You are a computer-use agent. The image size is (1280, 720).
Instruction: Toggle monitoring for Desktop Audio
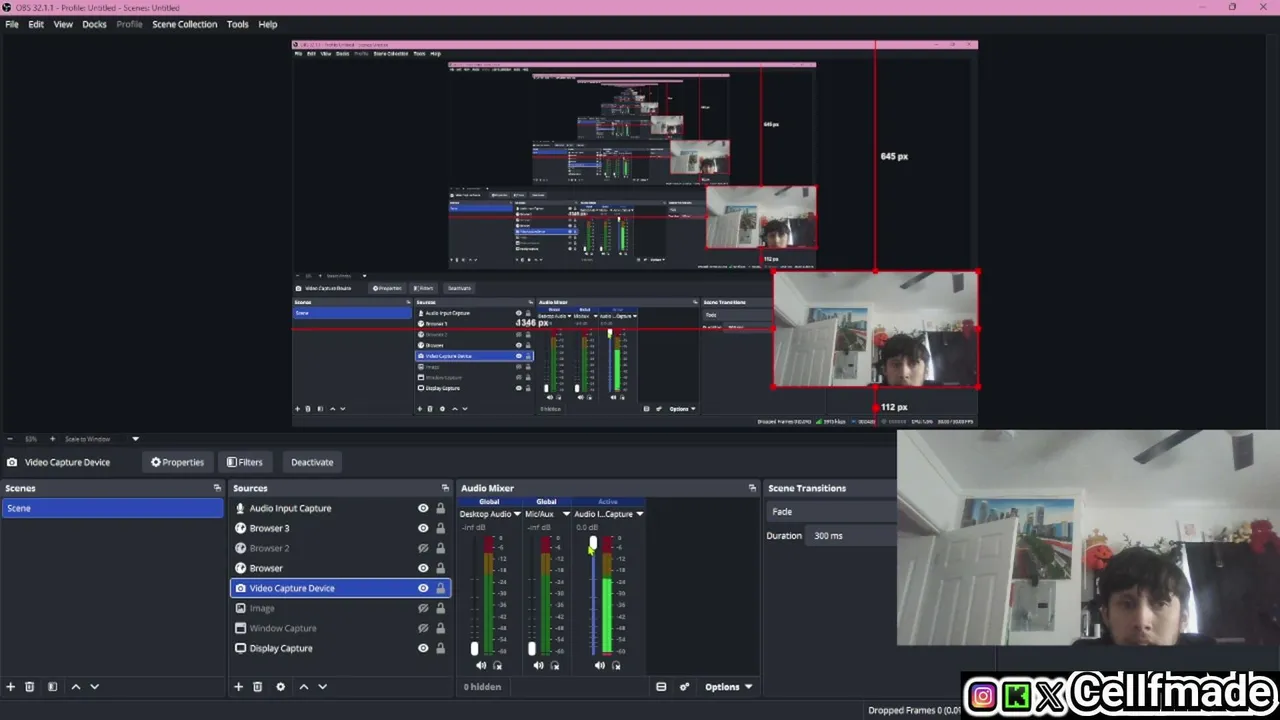pos(498,665)
